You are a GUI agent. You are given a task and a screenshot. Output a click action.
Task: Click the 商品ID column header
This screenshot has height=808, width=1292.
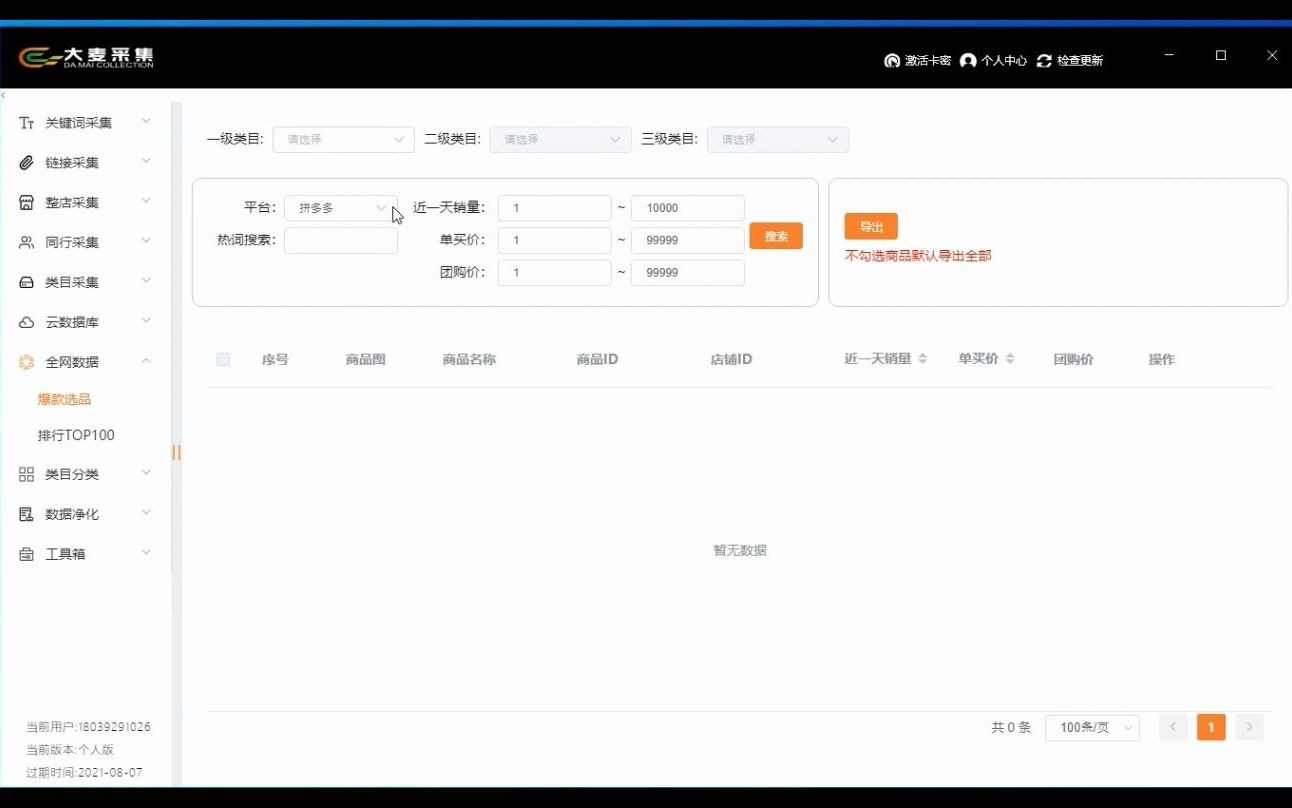tap(597, 359)
